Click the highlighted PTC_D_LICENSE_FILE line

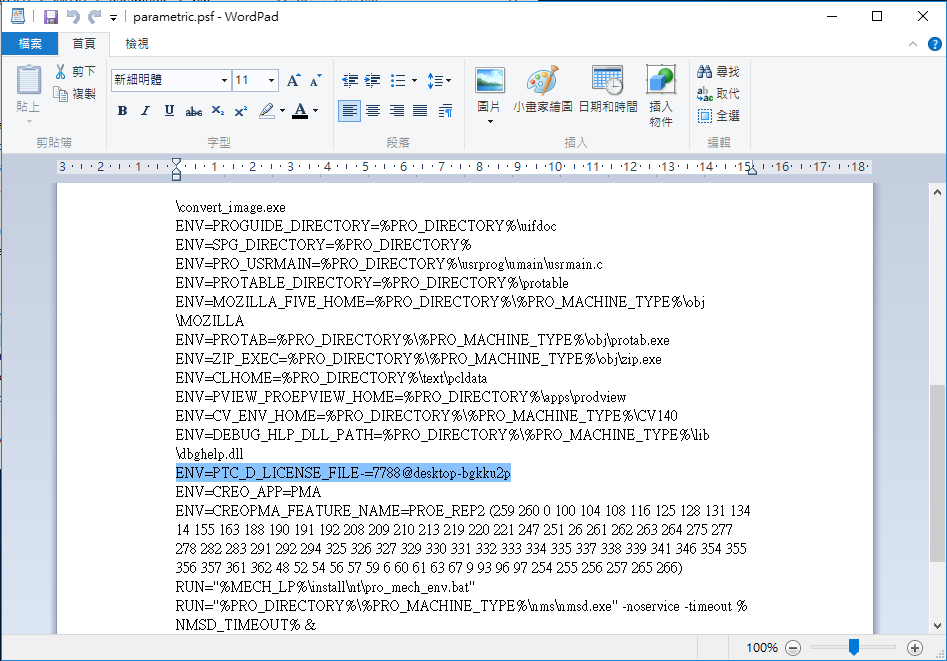tap(342, 473)
